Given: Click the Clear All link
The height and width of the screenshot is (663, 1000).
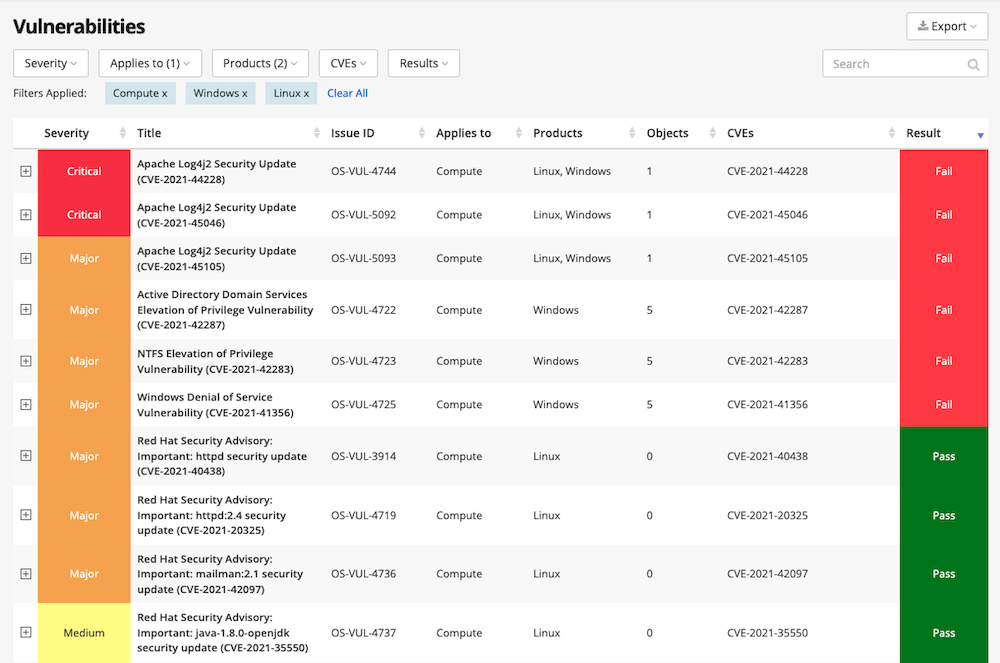Looking at the screenshot, I should [347, 92].
